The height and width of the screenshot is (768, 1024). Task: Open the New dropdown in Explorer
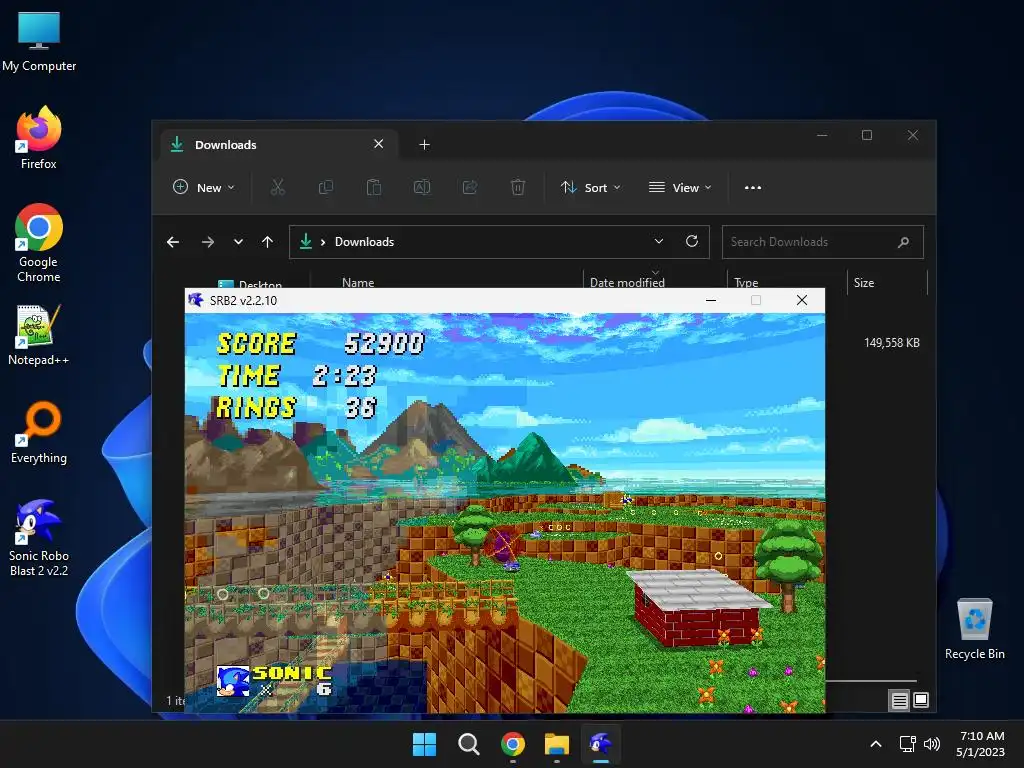click(204, 187)
